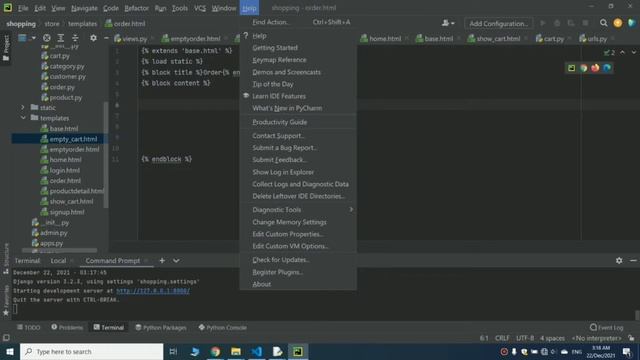The width and height of the screenshot is (640, 360).
Task: Open built-in preview PyCharm icon
Action: click(x=571, y=68)
